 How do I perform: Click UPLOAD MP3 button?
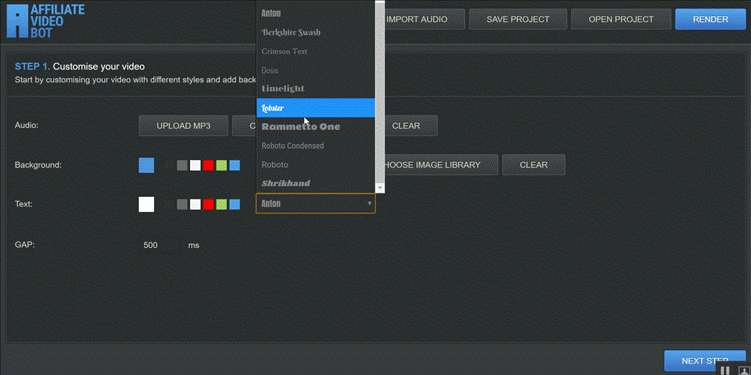coord(183,126)
